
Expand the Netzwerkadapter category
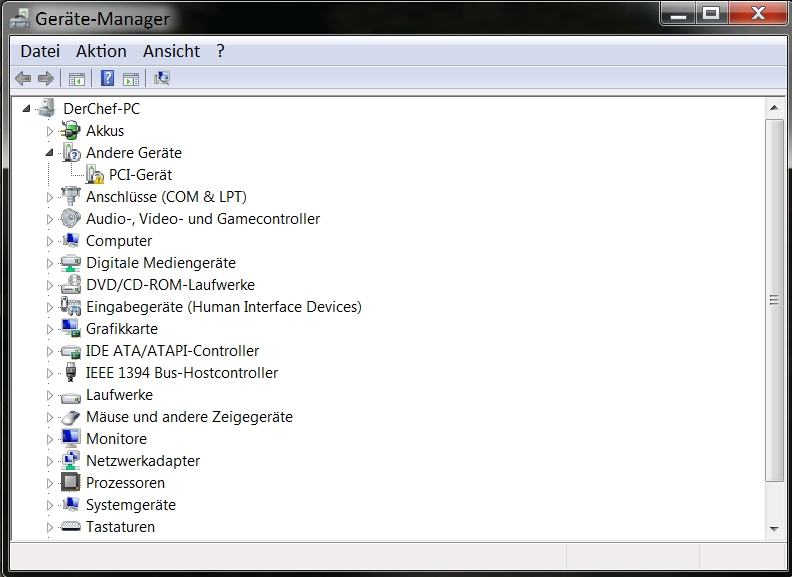pos(49,461)
